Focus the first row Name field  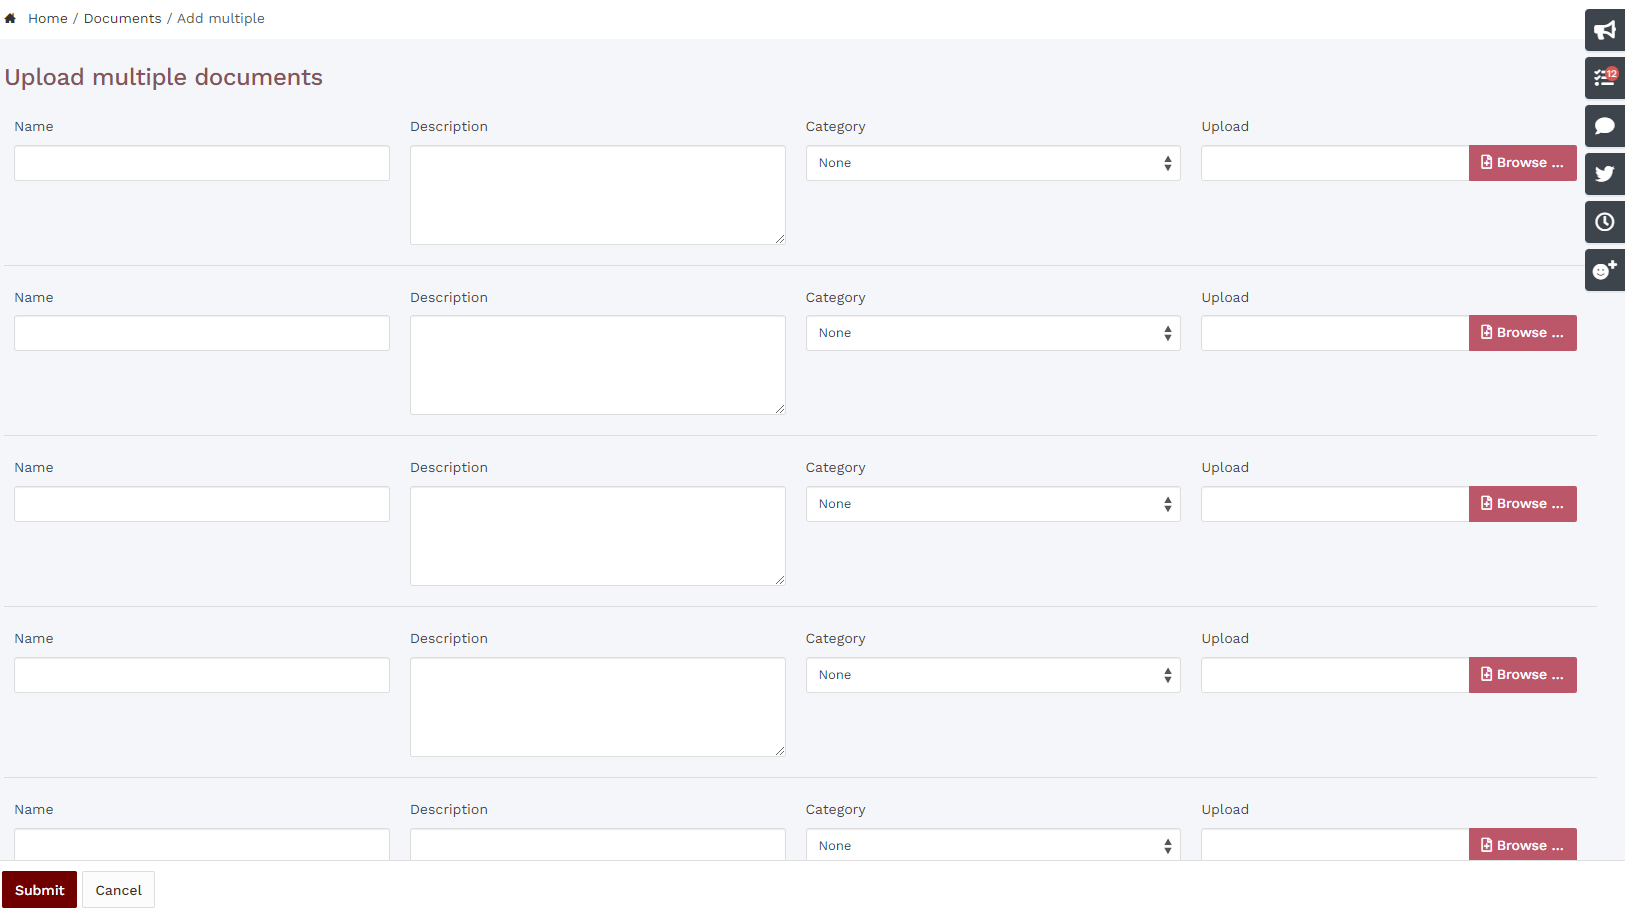point(201,163)
